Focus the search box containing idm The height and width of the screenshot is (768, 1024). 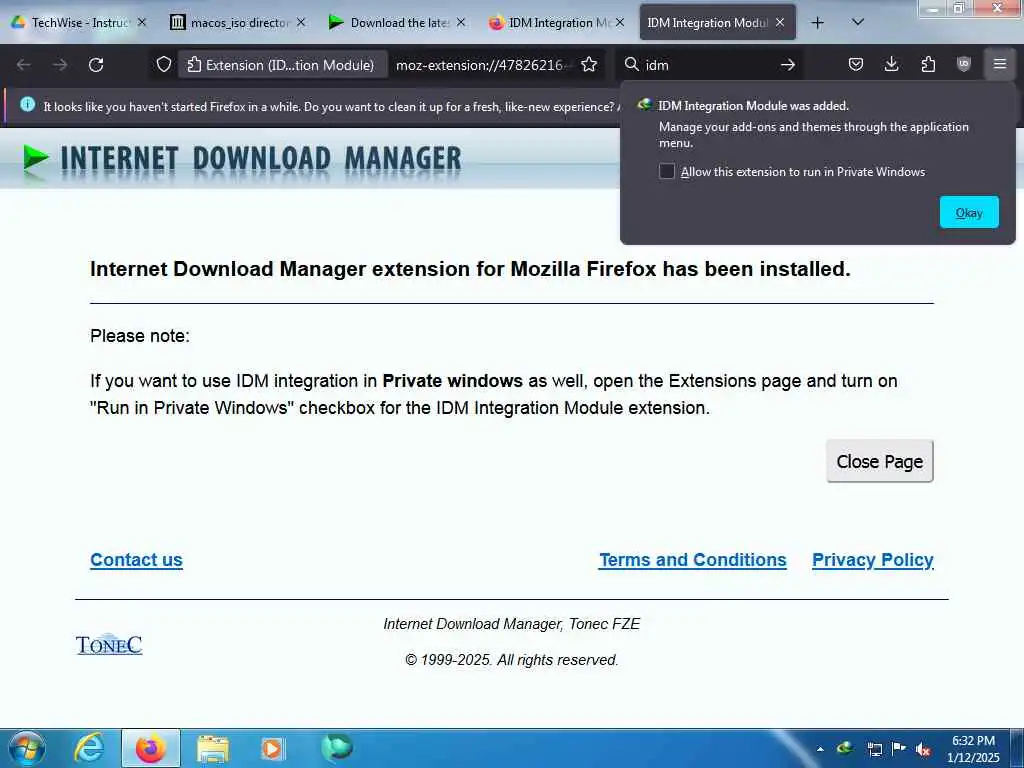(x=709, y=65)
